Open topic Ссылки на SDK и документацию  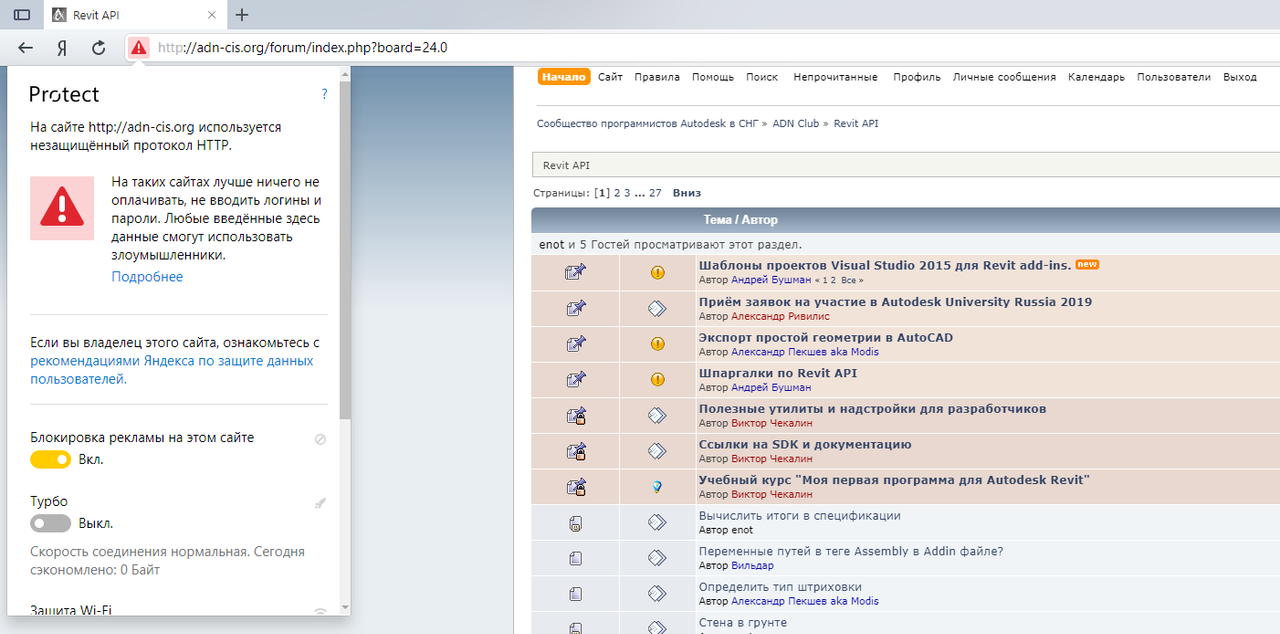(x=805, y=445)
